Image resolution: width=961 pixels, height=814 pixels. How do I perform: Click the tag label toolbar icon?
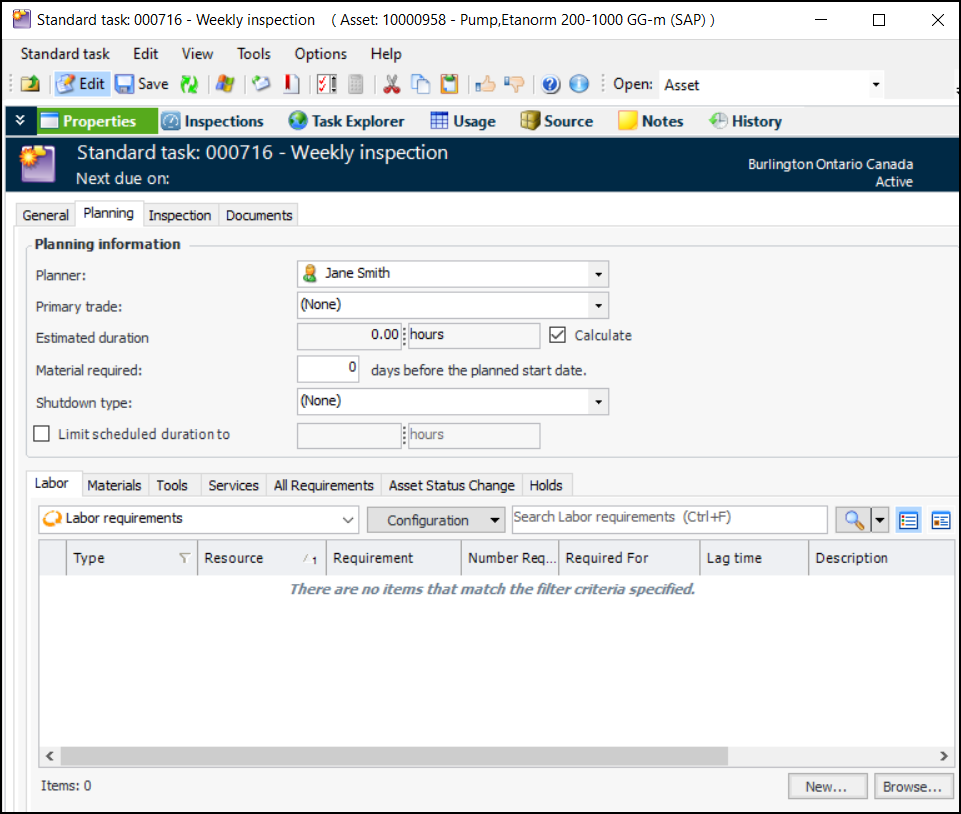click(262, 84)
